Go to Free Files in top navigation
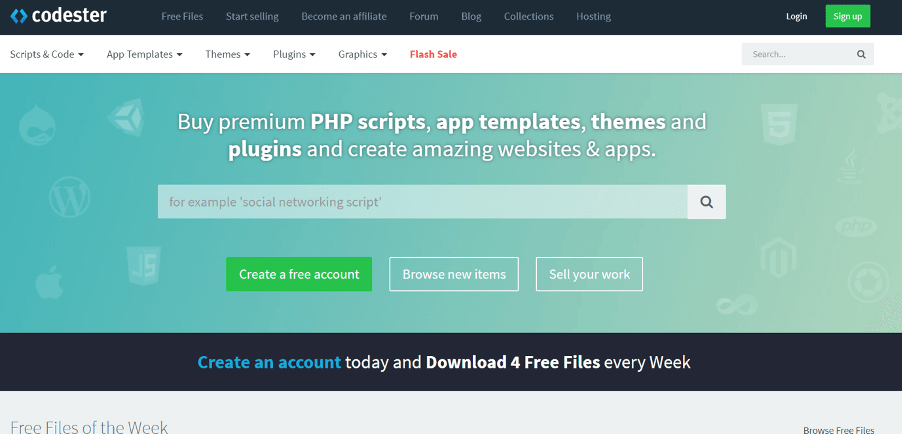This screenshot has width=902, height=434. (182, 17)
